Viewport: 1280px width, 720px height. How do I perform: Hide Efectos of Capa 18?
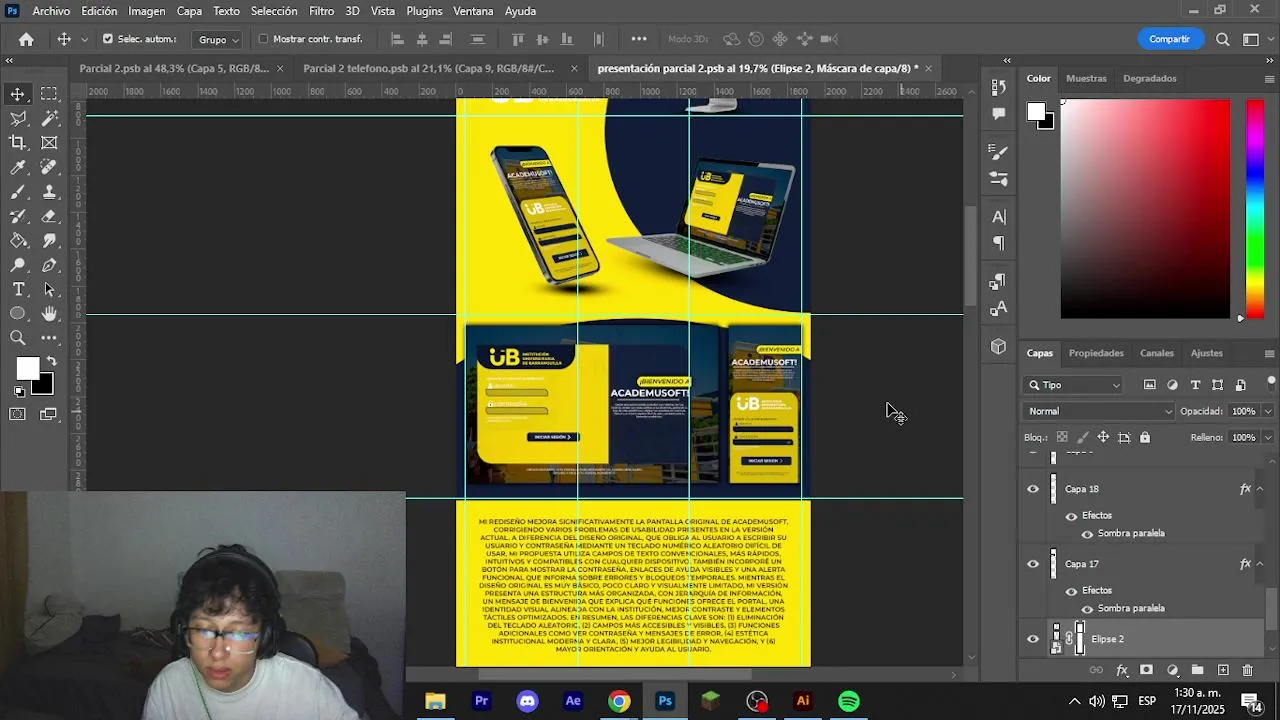click(1071, 516)
